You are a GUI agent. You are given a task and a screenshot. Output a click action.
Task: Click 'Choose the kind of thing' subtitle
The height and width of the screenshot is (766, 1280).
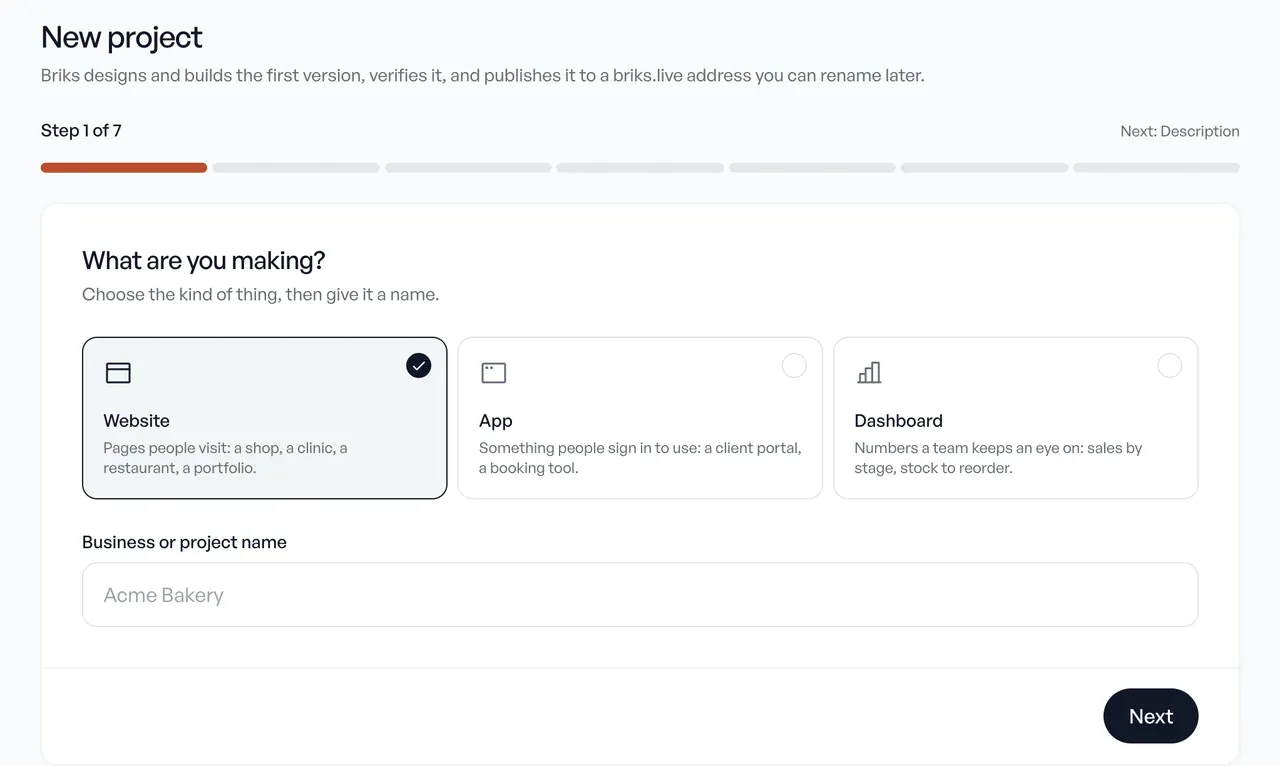[261, 295]
